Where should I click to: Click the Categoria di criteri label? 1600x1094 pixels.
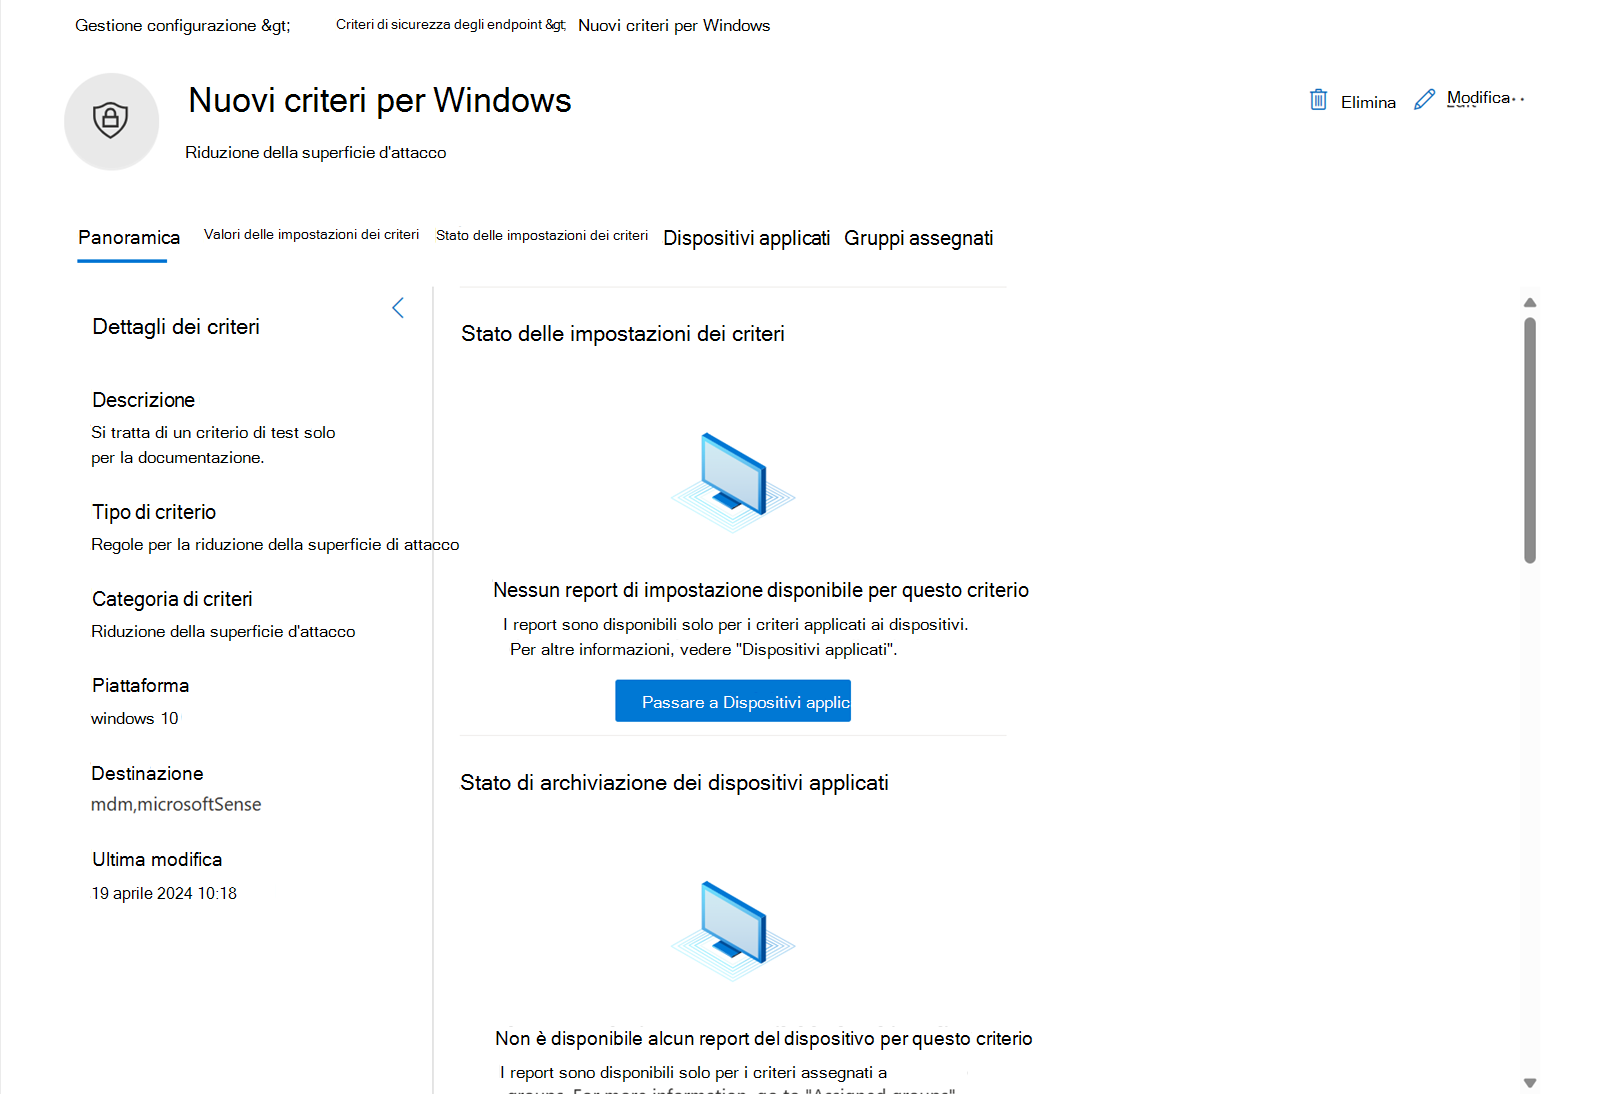pos(172,599)
